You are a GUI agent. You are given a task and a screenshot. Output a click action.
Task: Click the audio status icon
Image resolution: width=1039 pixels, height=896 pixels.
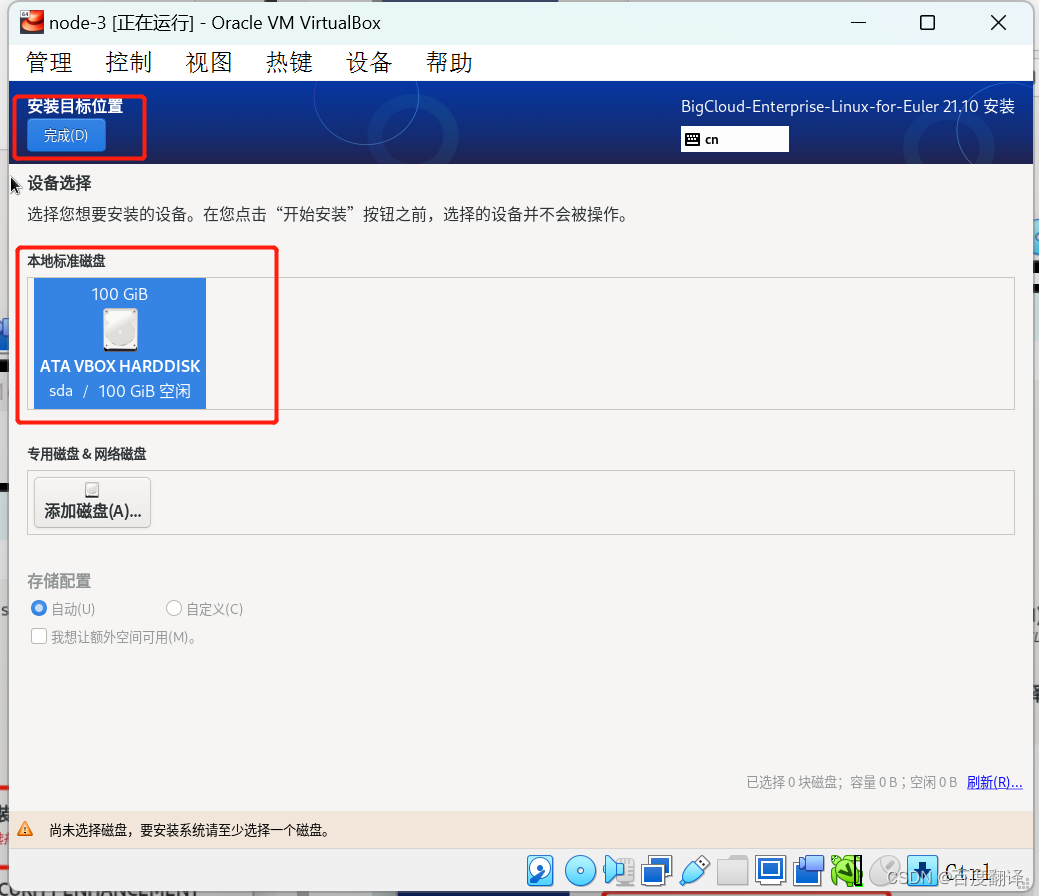[619, 871]
